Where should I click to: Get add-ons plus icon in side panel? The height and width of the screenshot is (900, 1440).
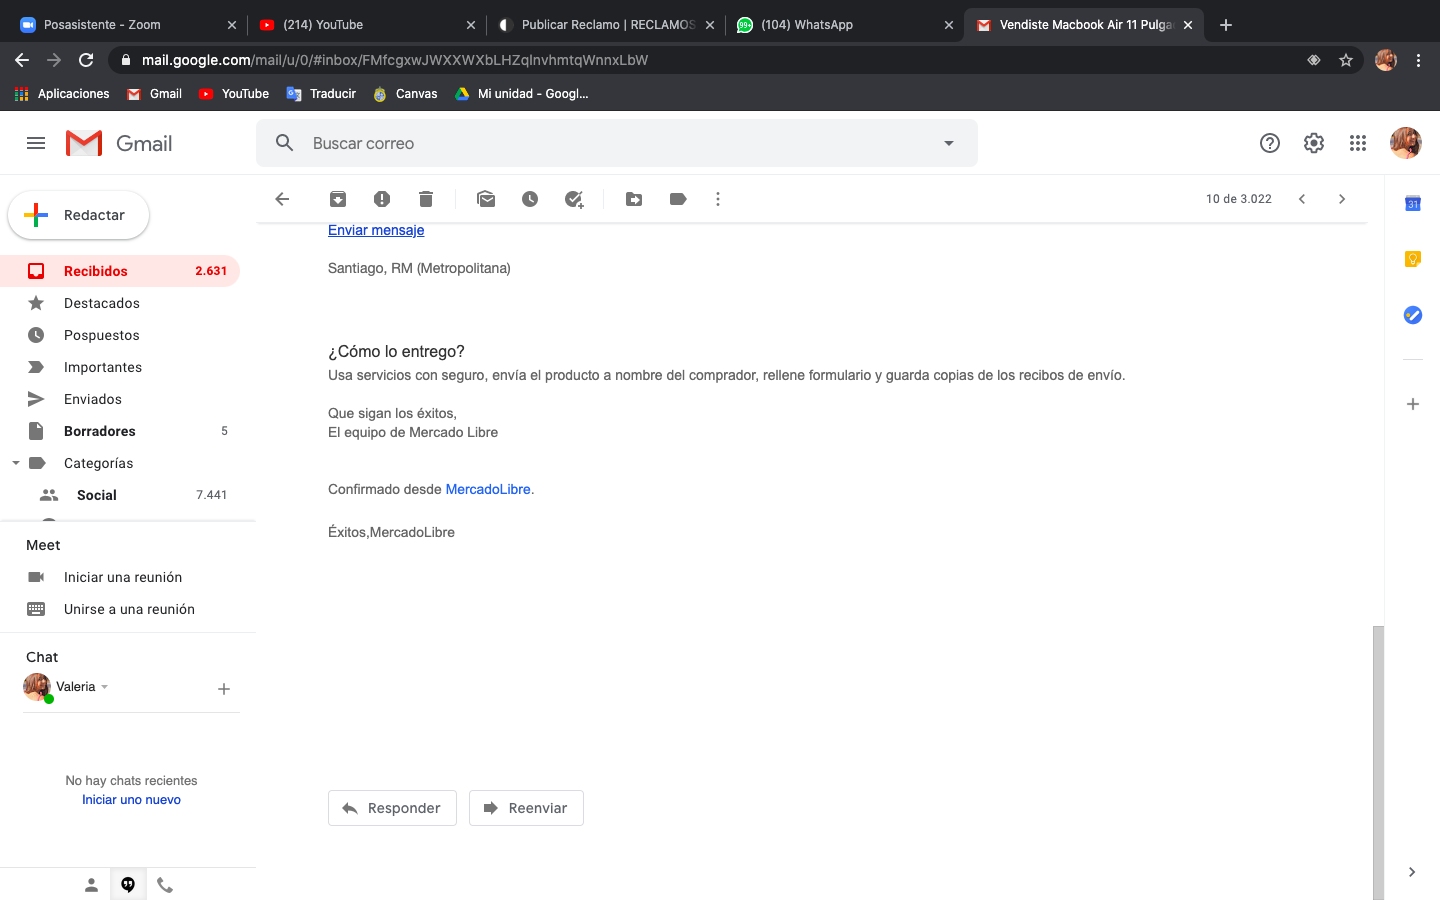click(x=1413, y=404)
